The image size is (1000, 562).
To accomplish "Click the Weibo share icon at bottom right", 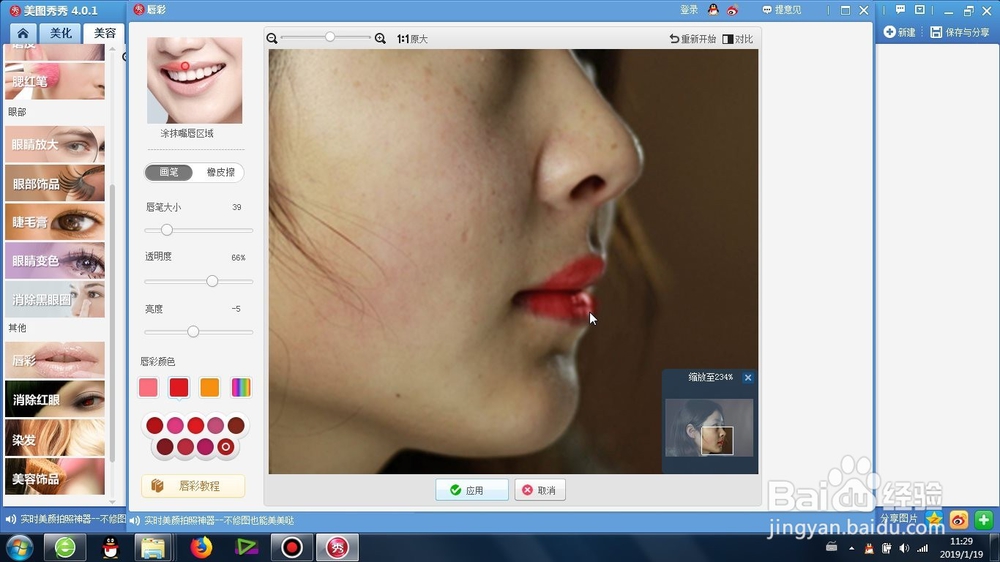I will (x=959, y=519).
